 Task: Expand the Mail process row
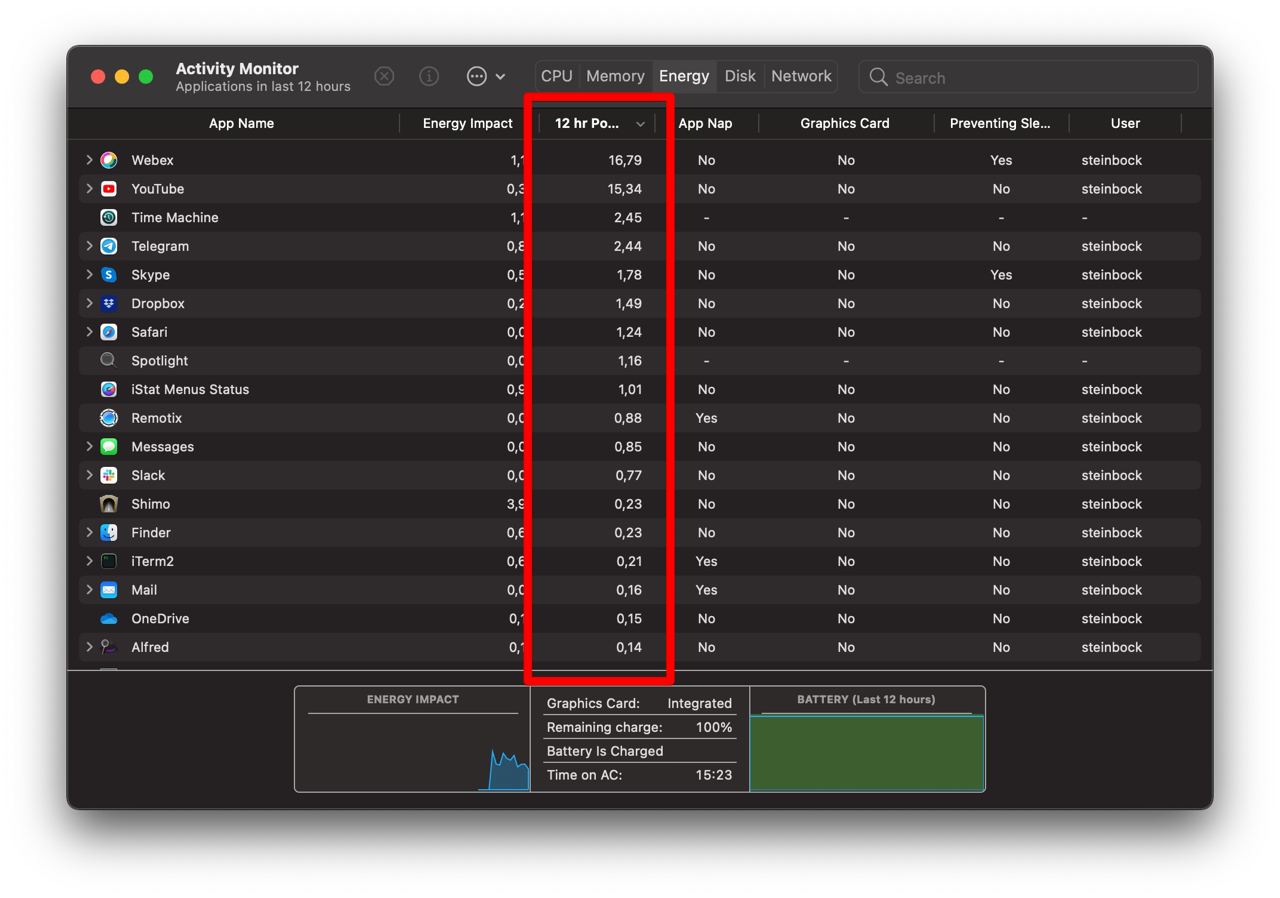[x=89, y=590]
